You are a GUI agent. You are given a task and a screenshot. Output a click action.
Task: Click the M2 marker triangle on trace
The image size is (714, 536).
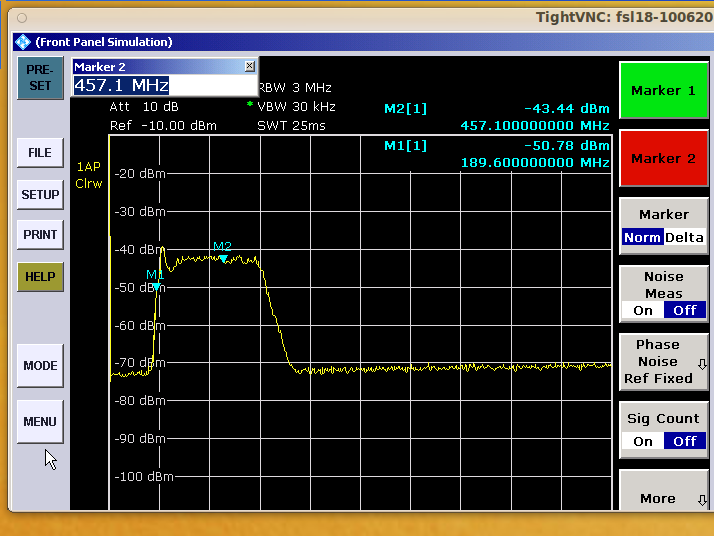click(223, 259)
